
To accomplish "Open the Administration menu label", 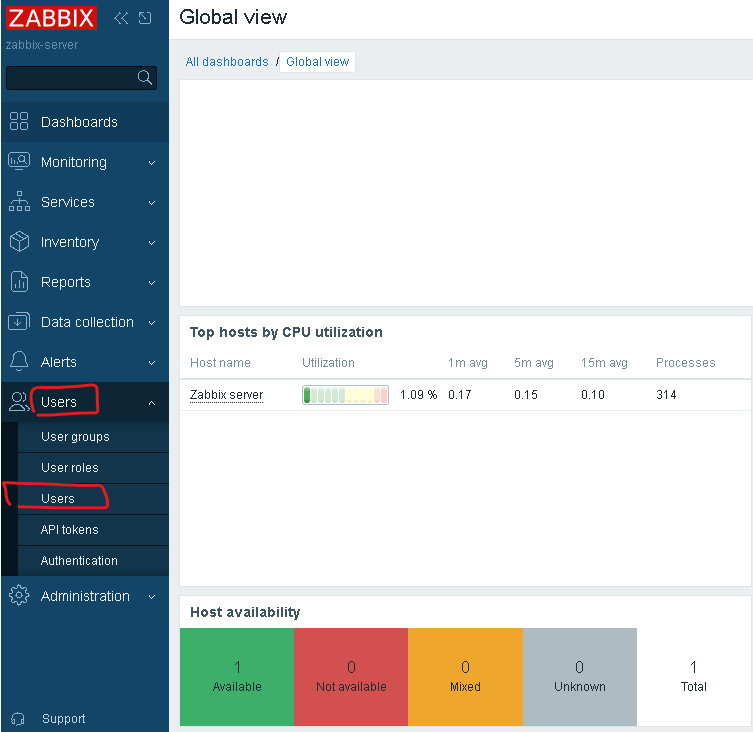I will [x=85, y=596].
